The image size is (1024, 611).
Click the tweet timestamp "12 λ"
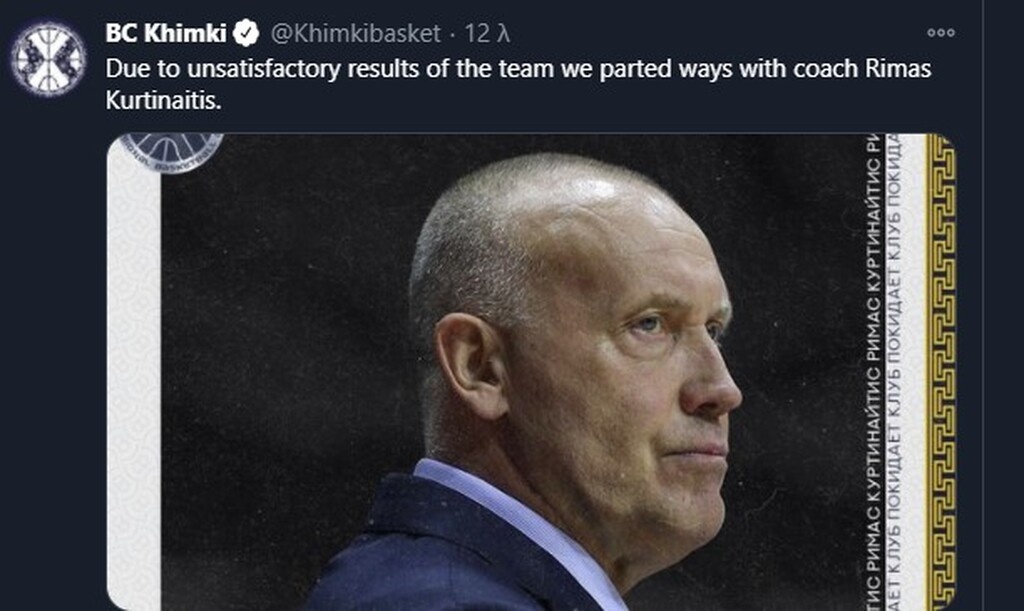[488, 34]
